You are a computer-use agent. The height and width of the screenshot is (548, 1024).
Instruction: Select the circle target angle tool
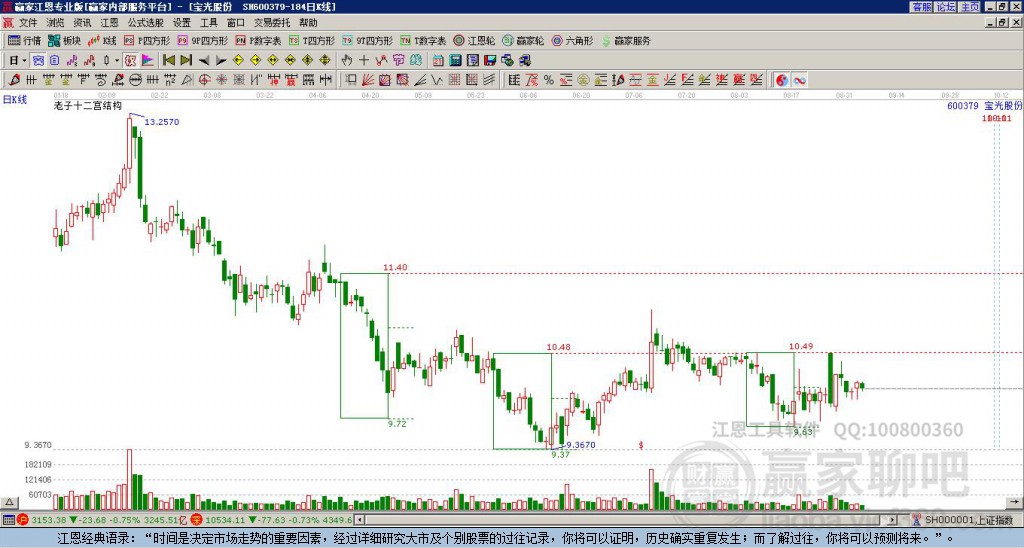point(204,80)
